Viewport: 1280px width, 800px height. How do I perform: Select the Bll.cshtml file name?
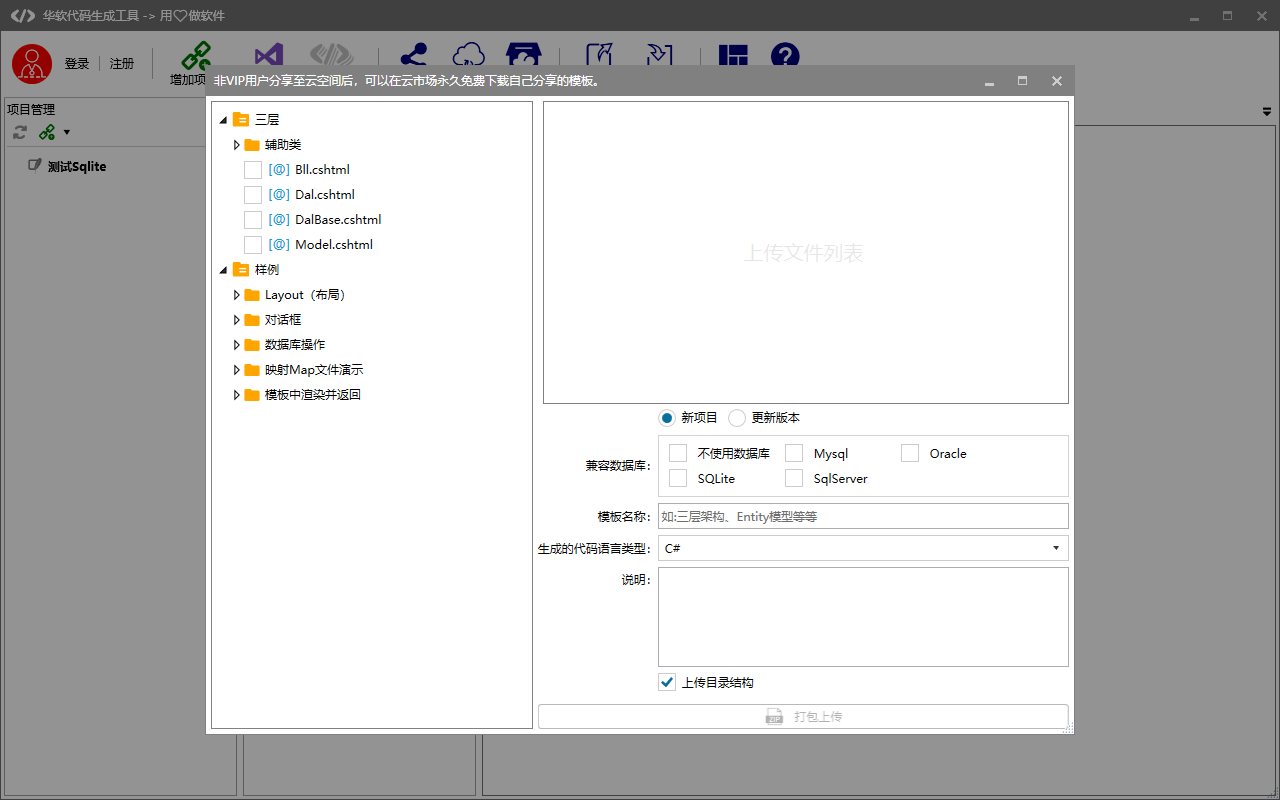coord(322,170)
